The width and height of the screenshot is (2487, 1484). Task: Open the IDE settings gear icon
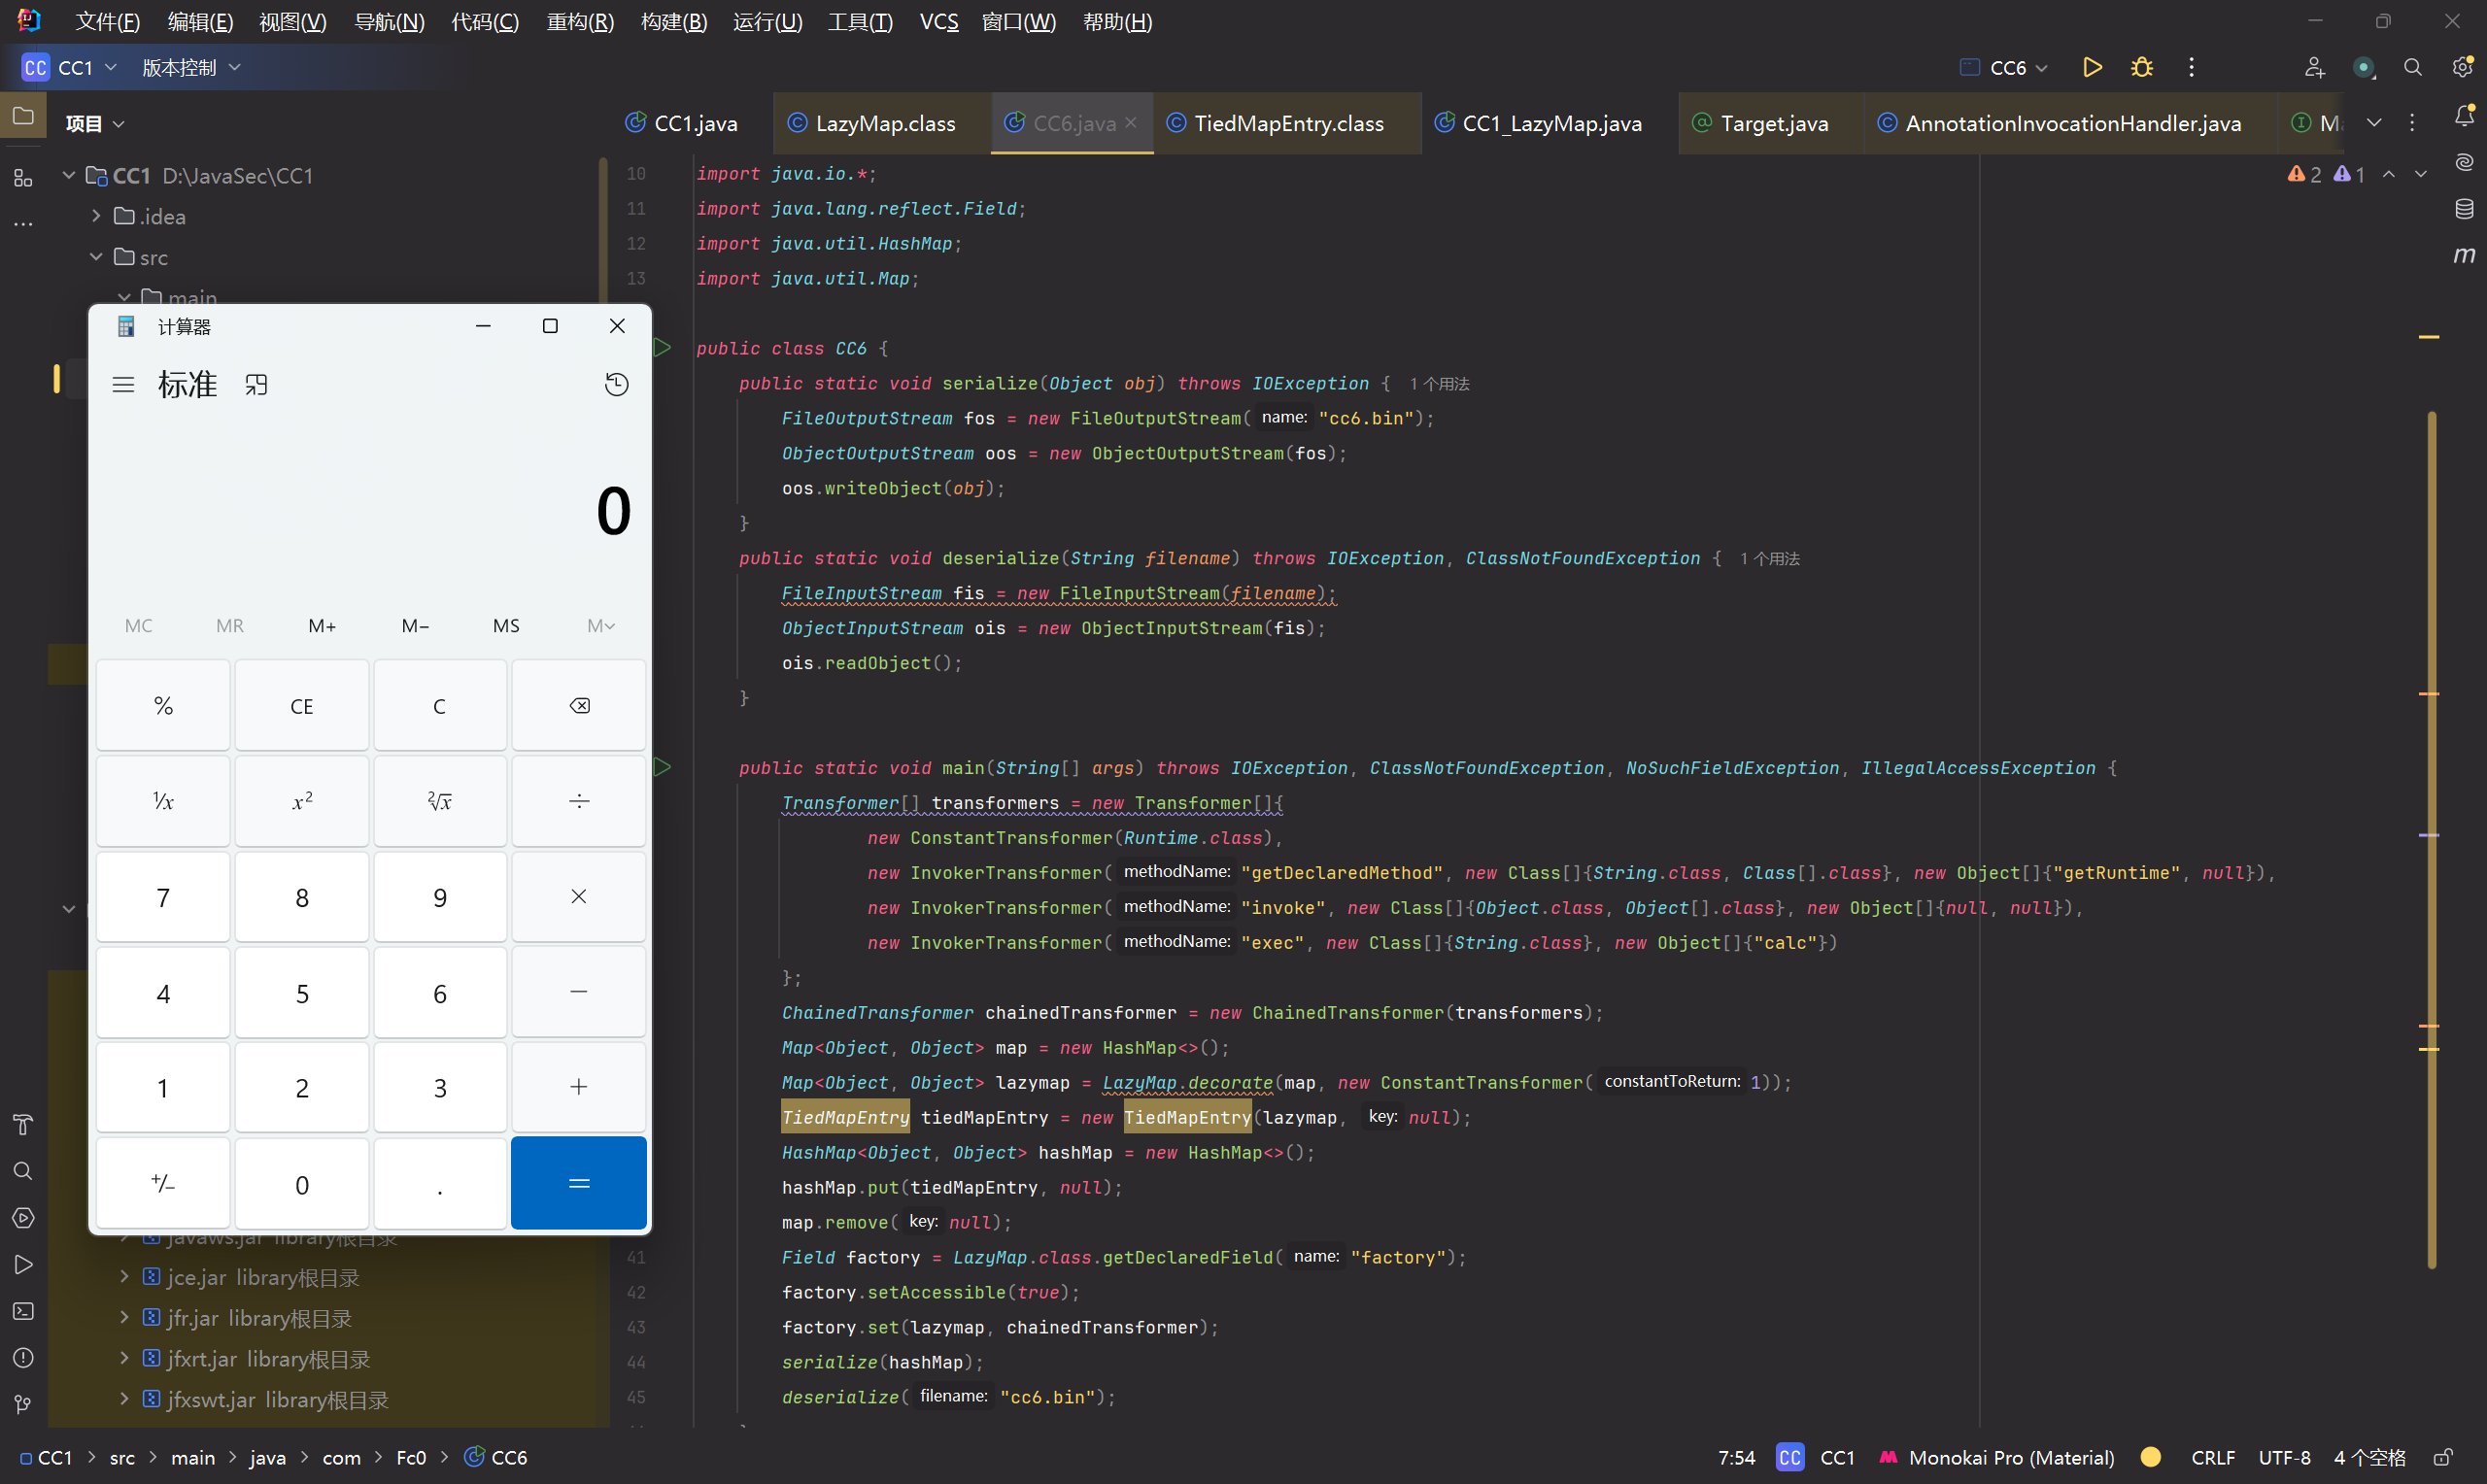click(x=2462, y=67)
